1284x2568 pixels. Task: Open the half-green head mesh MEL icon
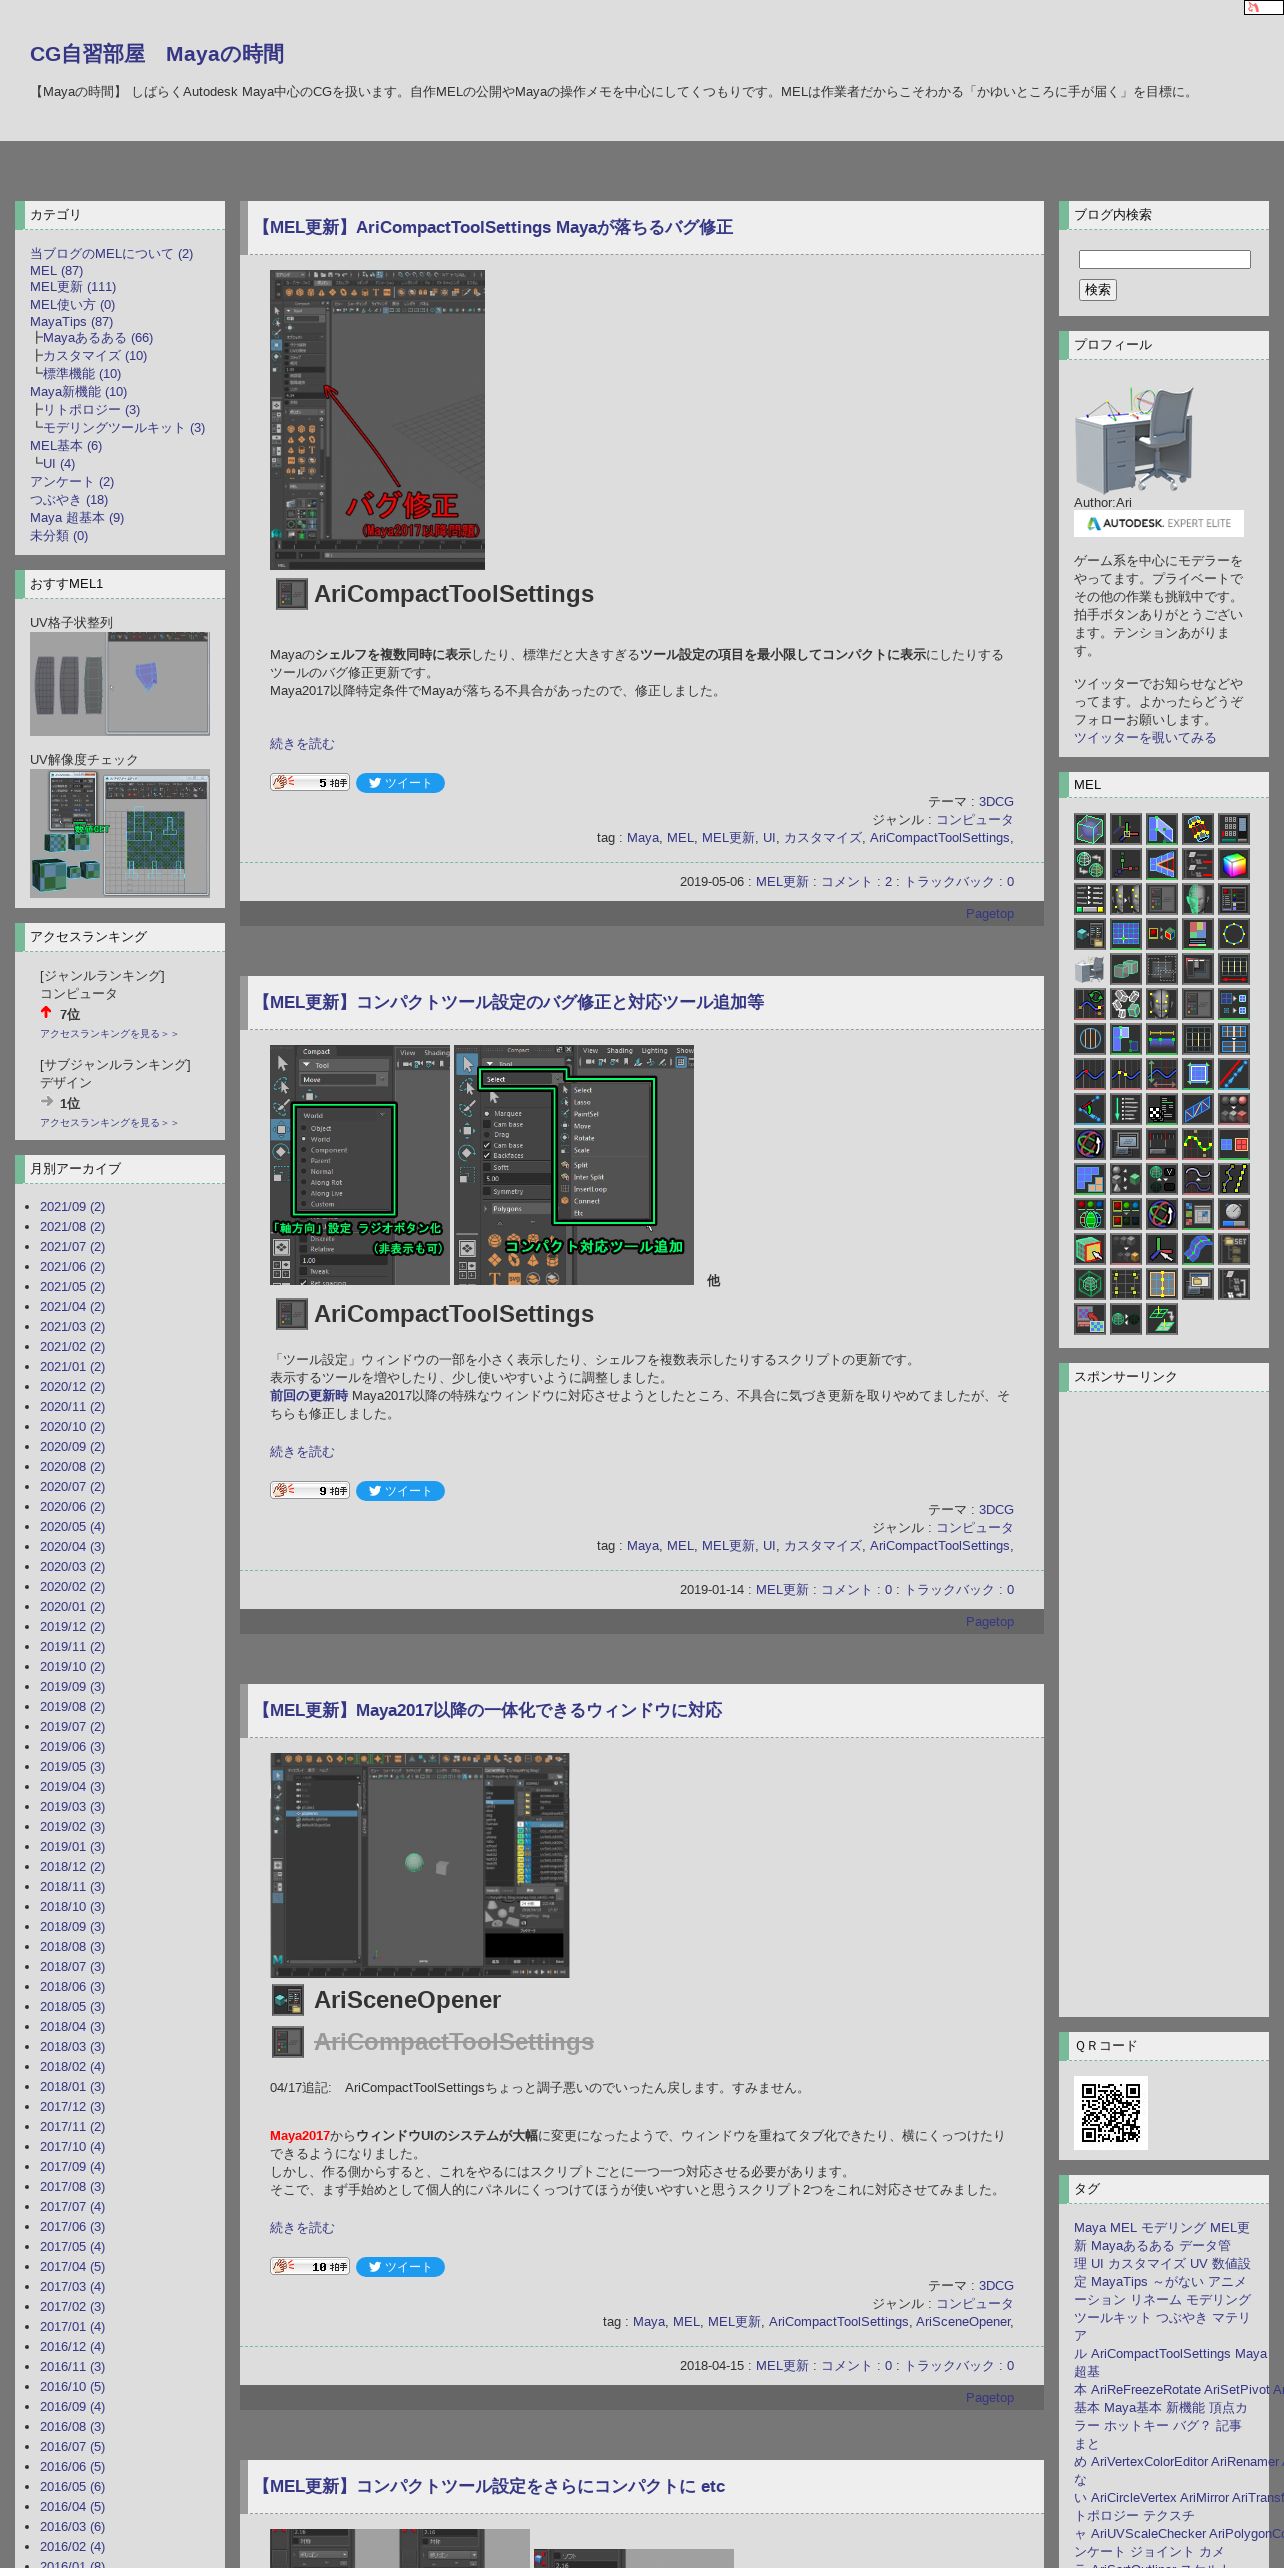point(1198,899)
